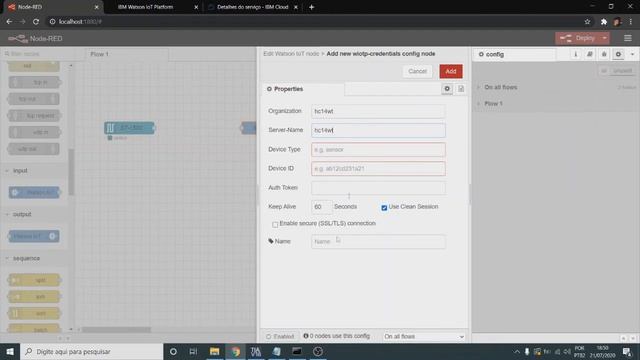Expand the Flow 1 section in the config sidebar
The width and height of the screenshot is (640, 360).
493,104
